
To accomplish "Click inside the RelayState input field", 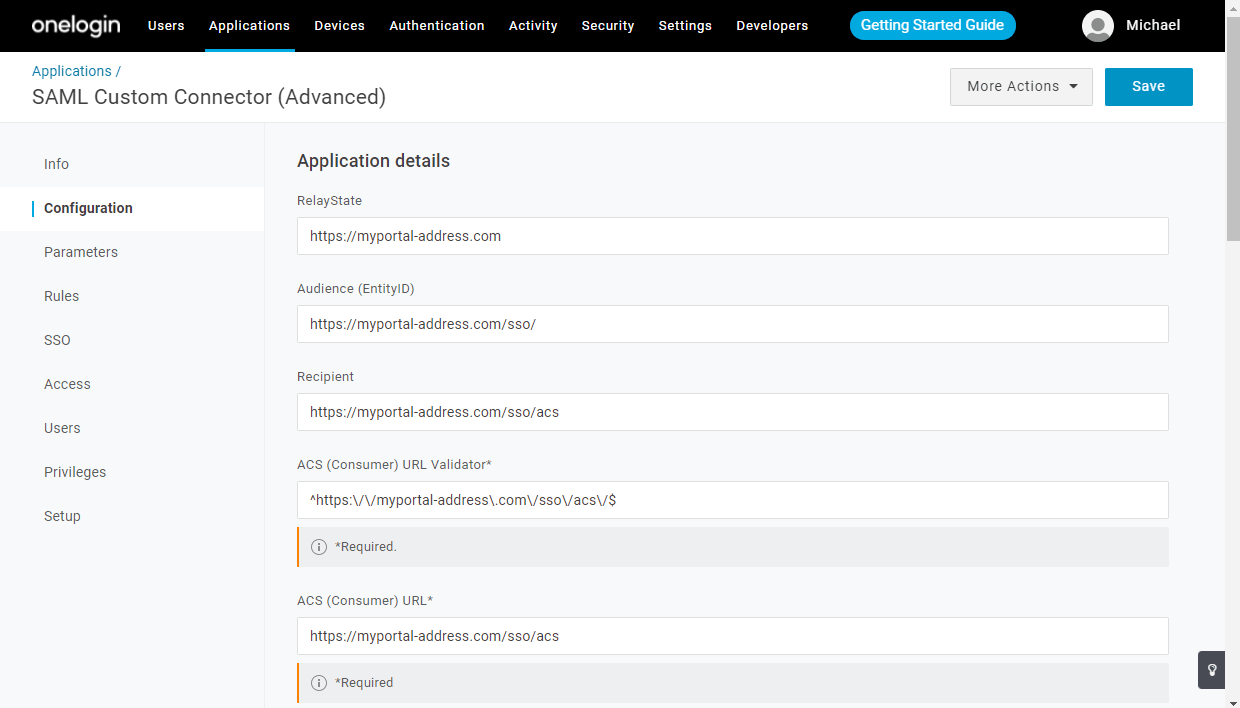I will pos(732,236).
